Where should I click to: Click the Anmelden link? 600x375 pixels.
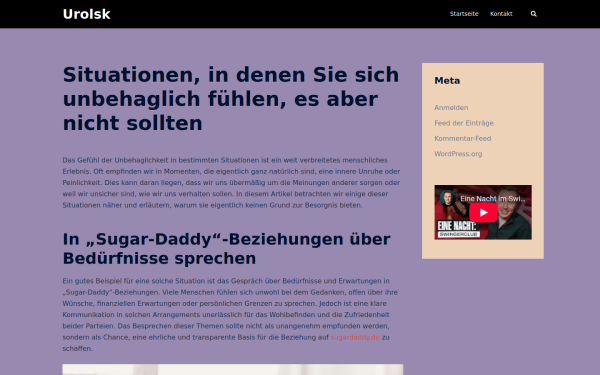pyautogui.click(x=451, y=108)
